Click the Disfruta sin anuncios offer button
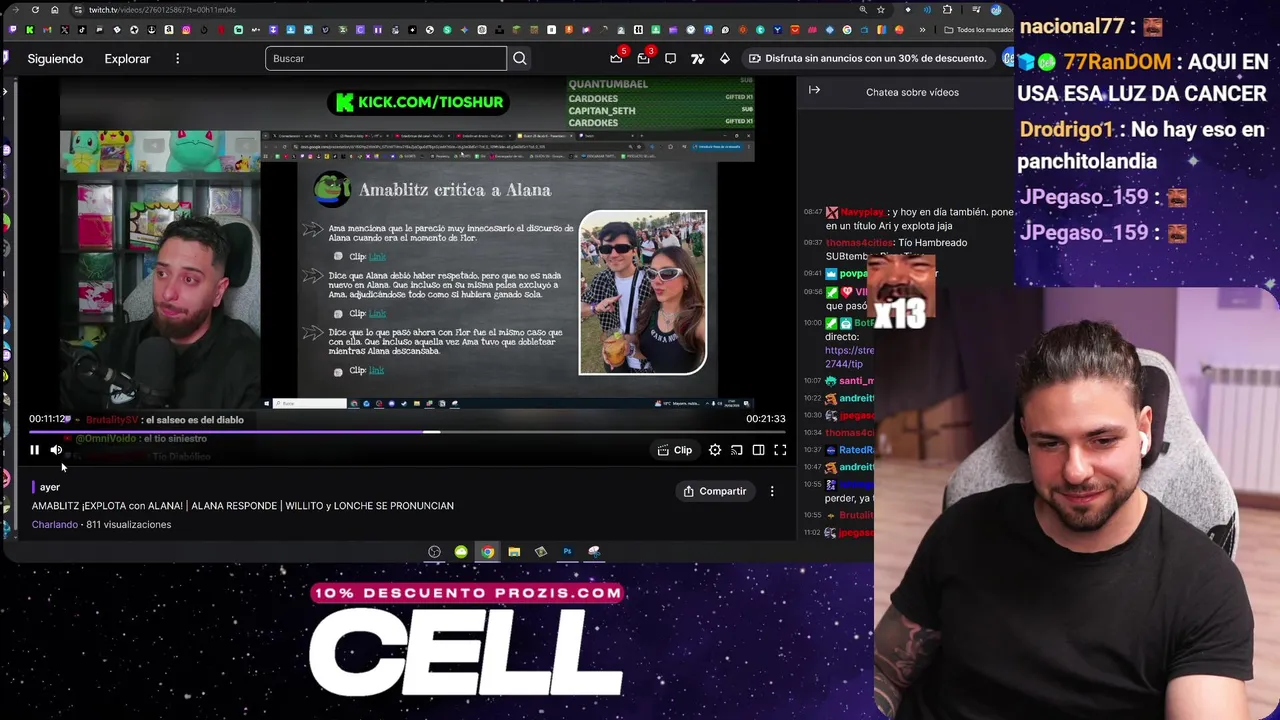Image resolution: width=1280 pixels, height=720 pixels. coord(867,58)
